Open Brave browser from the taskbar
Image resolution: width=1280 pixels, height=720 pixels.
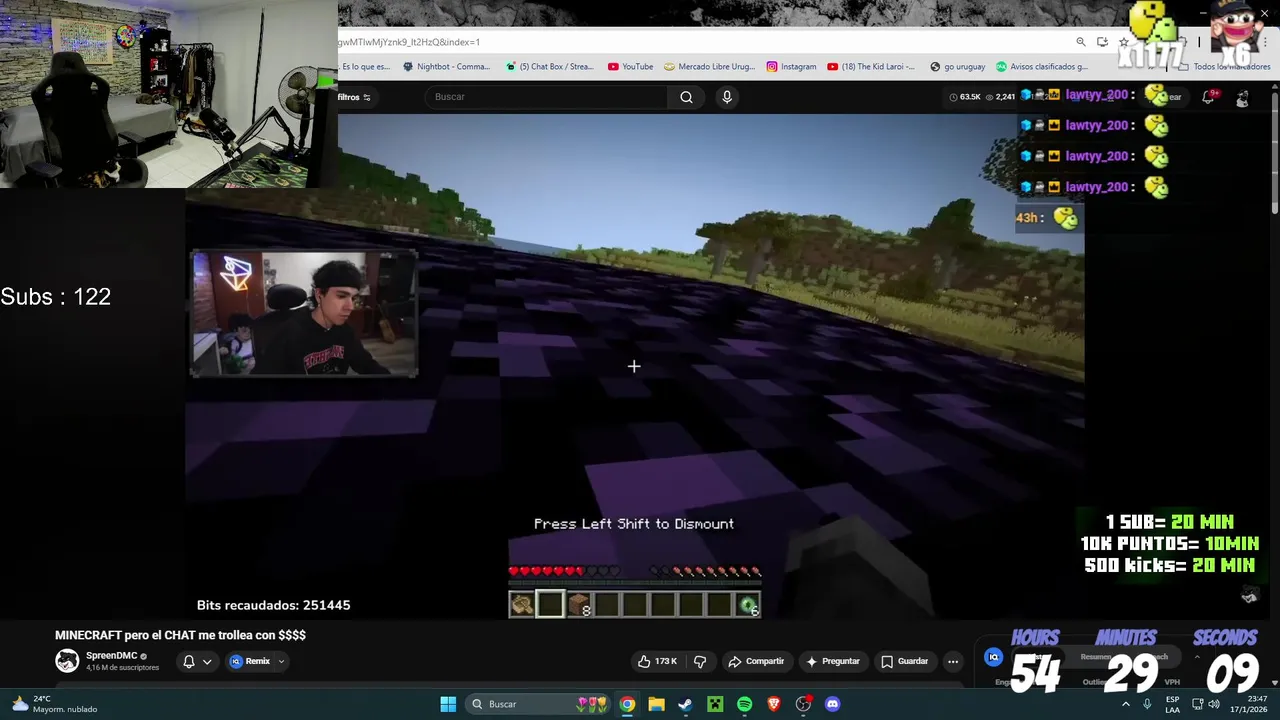(x=773, y=704)
